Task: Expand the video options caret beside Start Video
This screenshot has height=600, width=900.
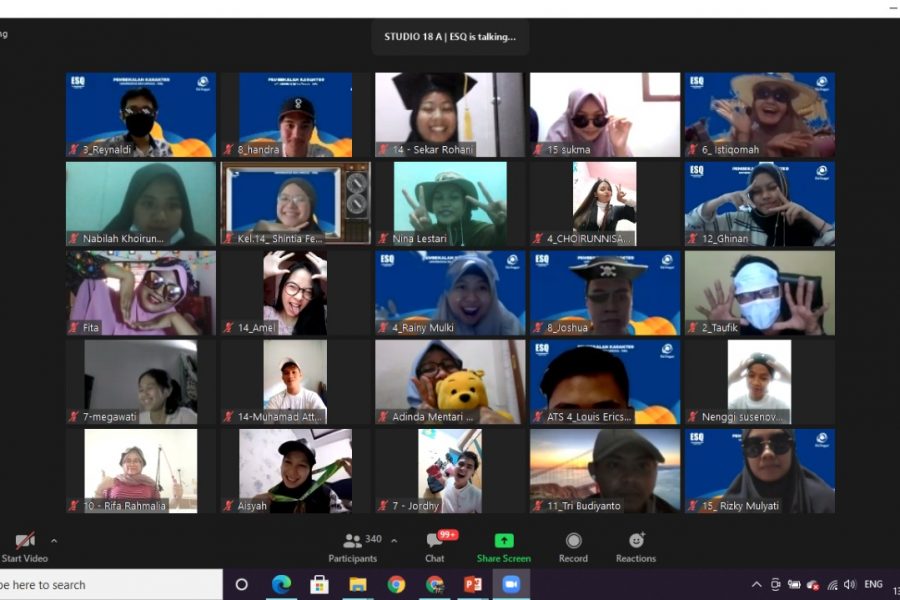Action: (54, 541)
